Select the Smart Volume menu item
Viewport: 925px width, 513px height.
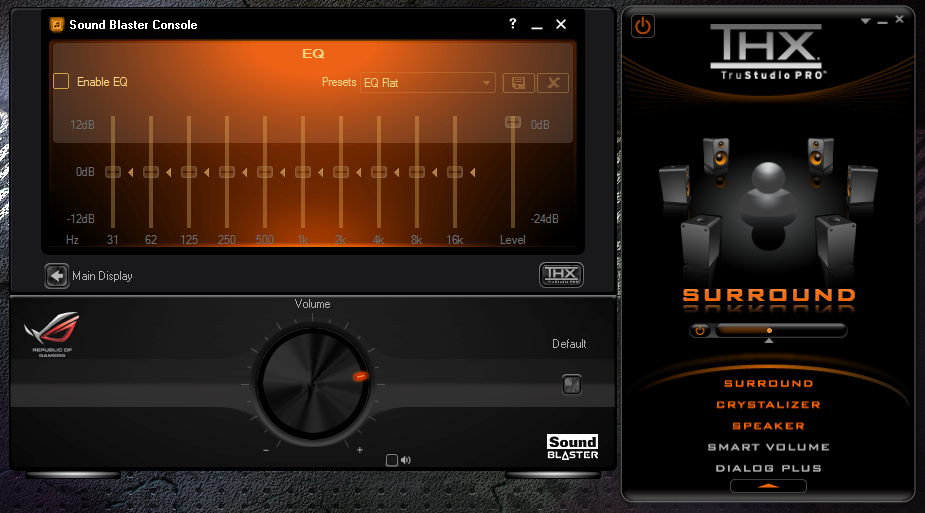(769, 448)
